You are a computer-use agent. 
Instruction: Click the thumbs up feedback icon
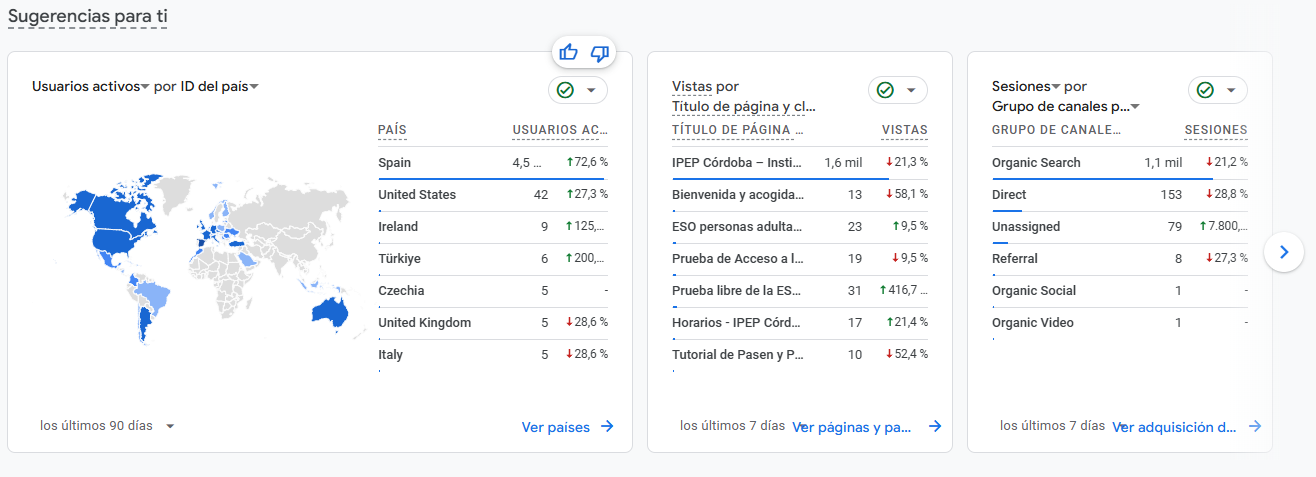(568, 52)
